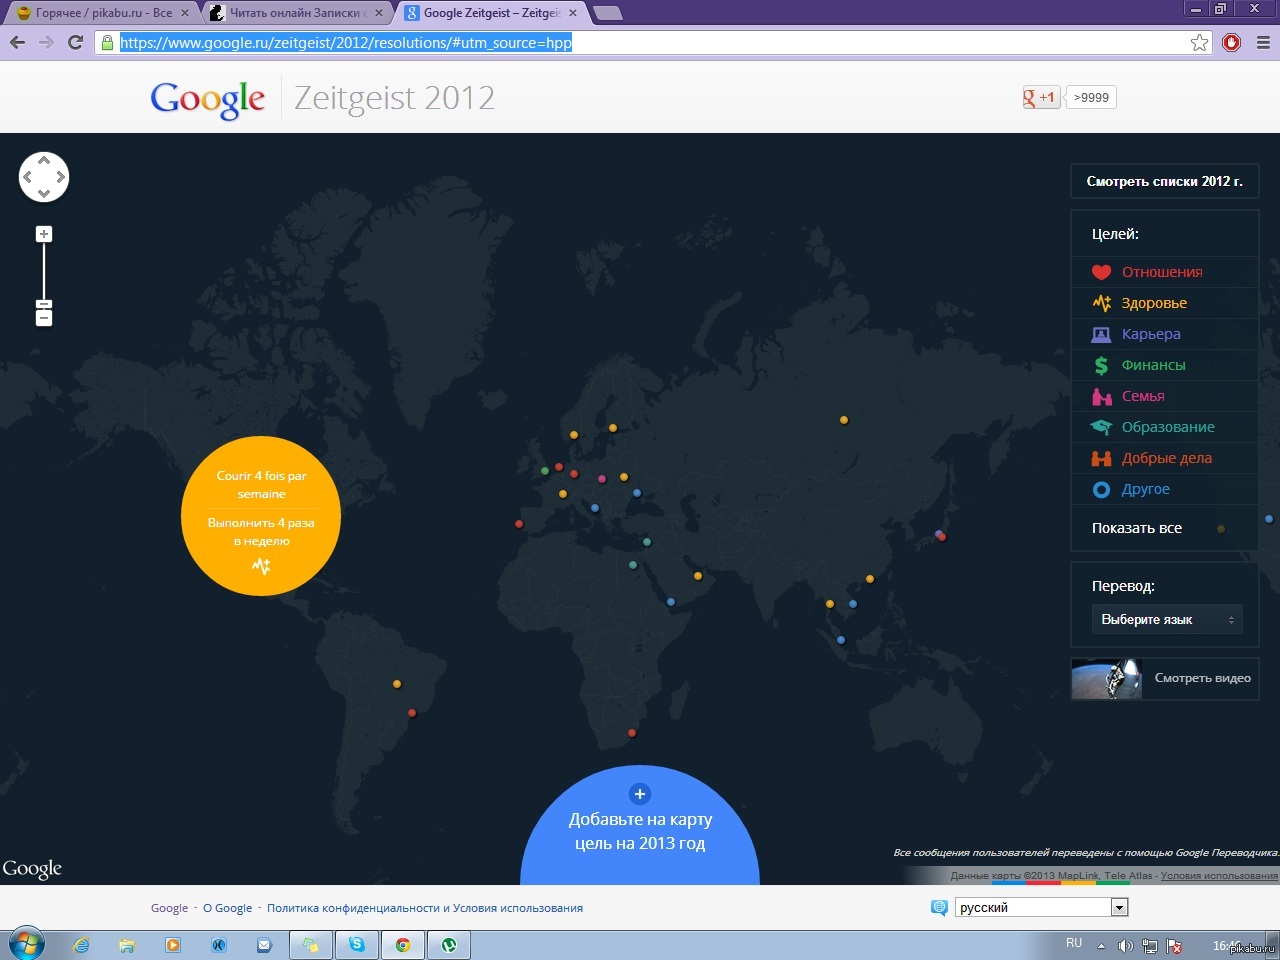Open the русский language combo box
The height and width of the screenshot is (960, 1280).
coord(1042,907)
